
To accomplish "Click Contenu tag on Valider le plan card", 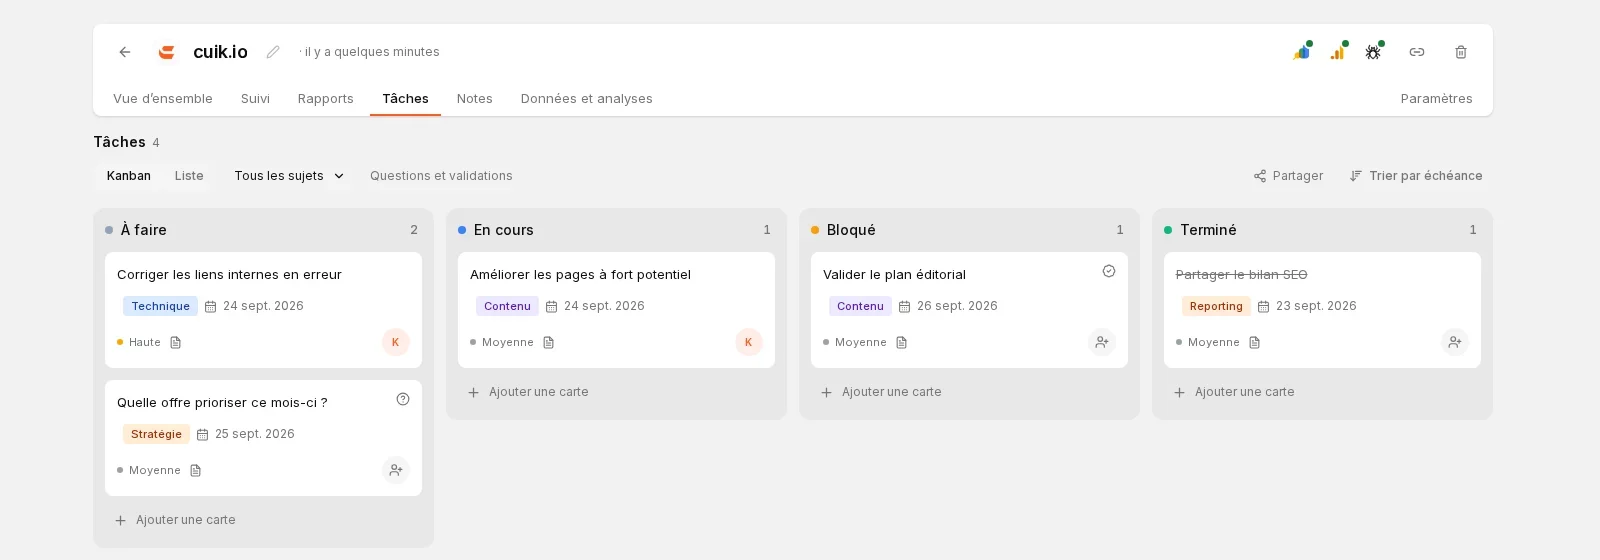I will pyautogui.click(x=860, y=306).
